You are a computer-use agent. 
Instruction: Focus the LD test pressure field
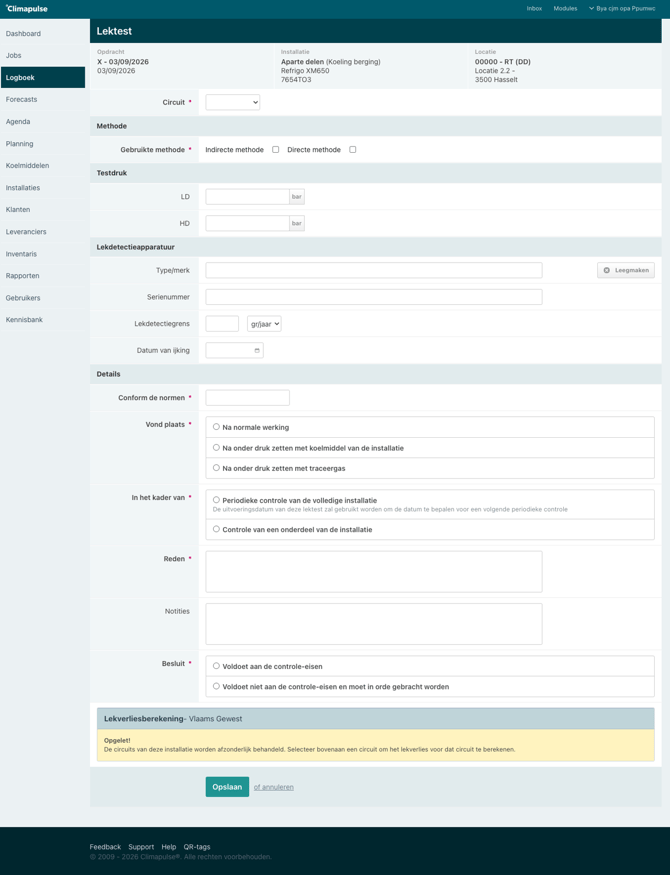pos(247,196)
